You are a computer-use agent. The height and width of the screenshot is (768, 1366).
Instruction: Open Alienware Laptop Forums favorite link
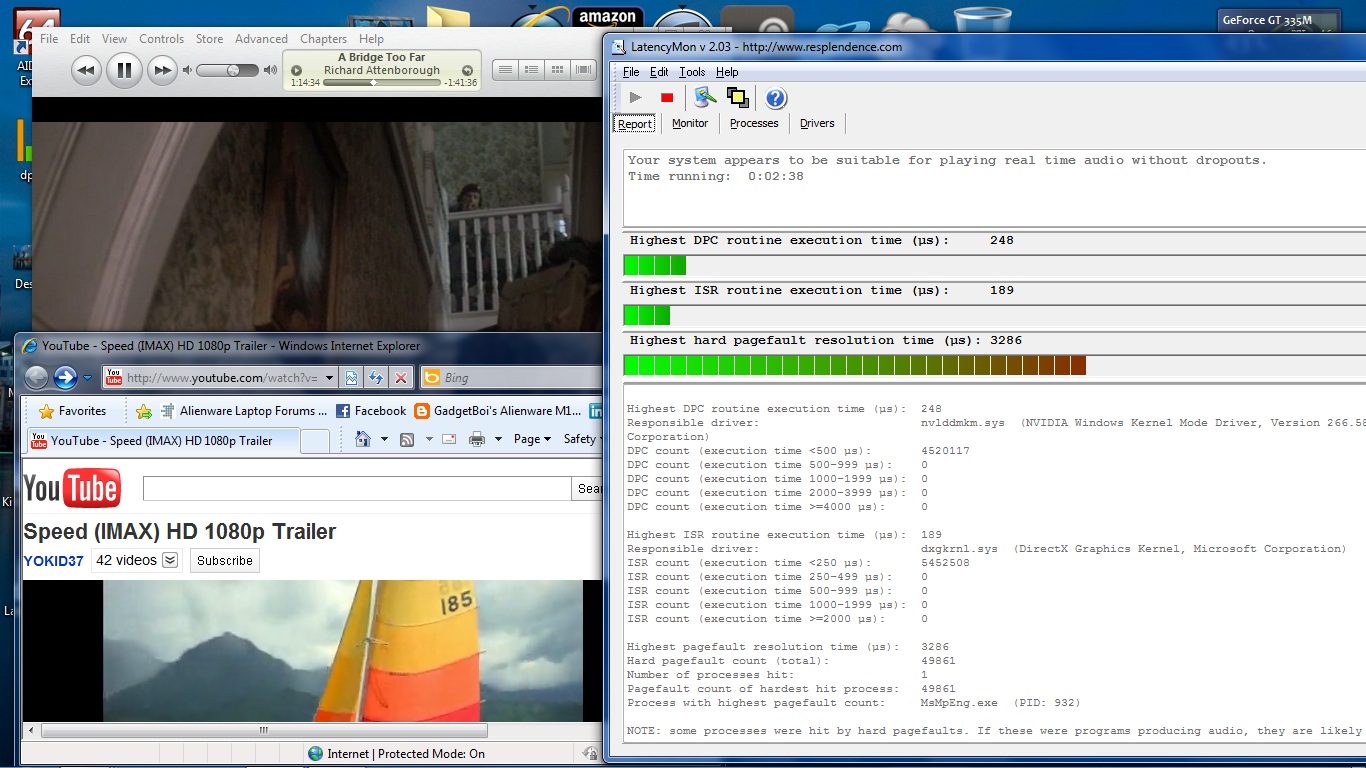click(243, 411)
